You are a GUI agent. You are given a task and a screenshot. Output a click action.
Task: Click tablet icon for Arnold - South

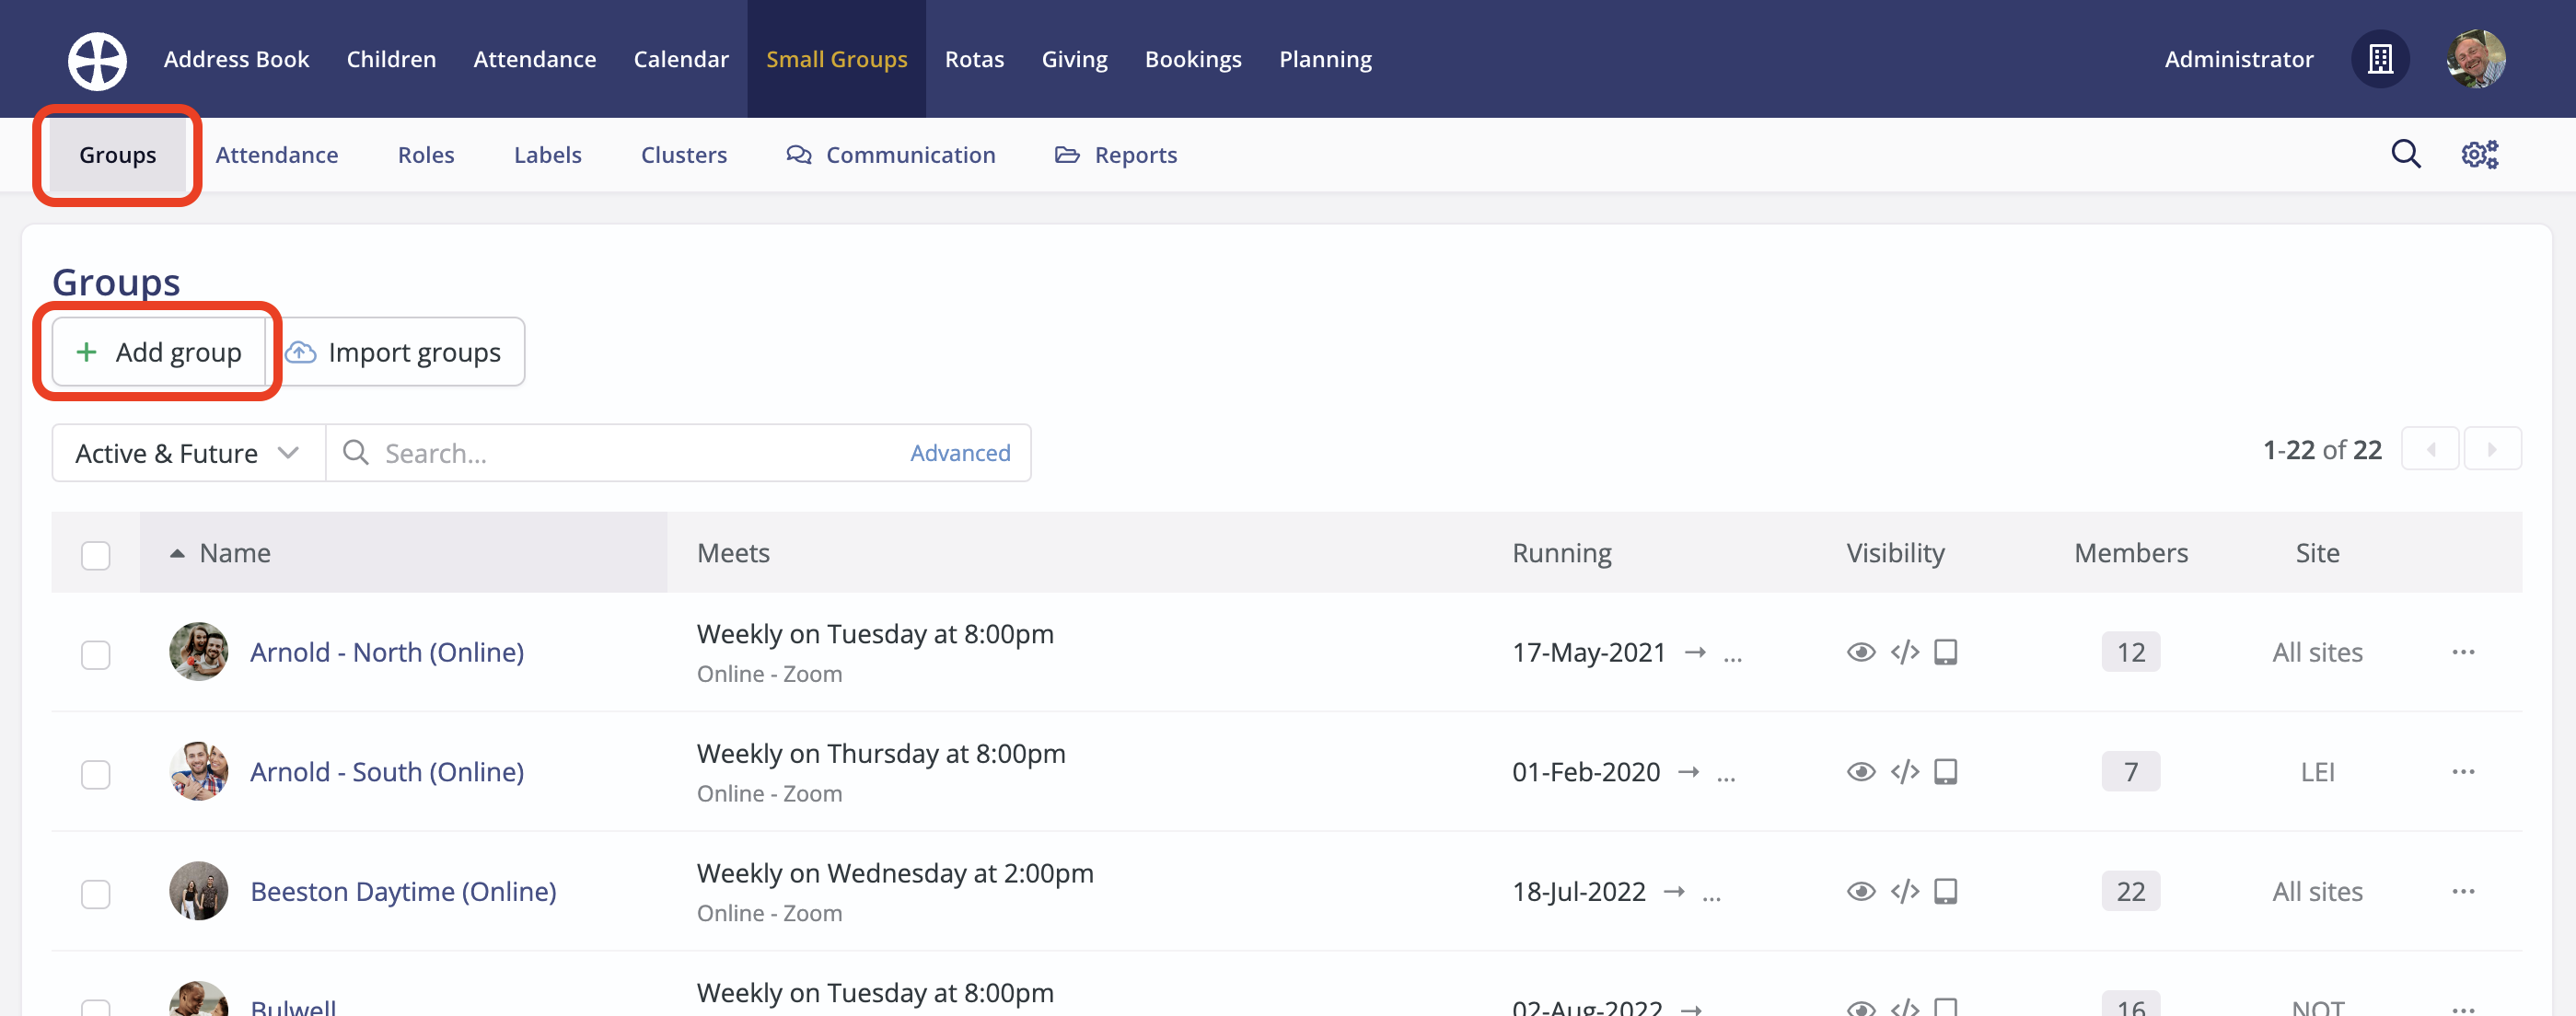click(x=1945, y=772)
